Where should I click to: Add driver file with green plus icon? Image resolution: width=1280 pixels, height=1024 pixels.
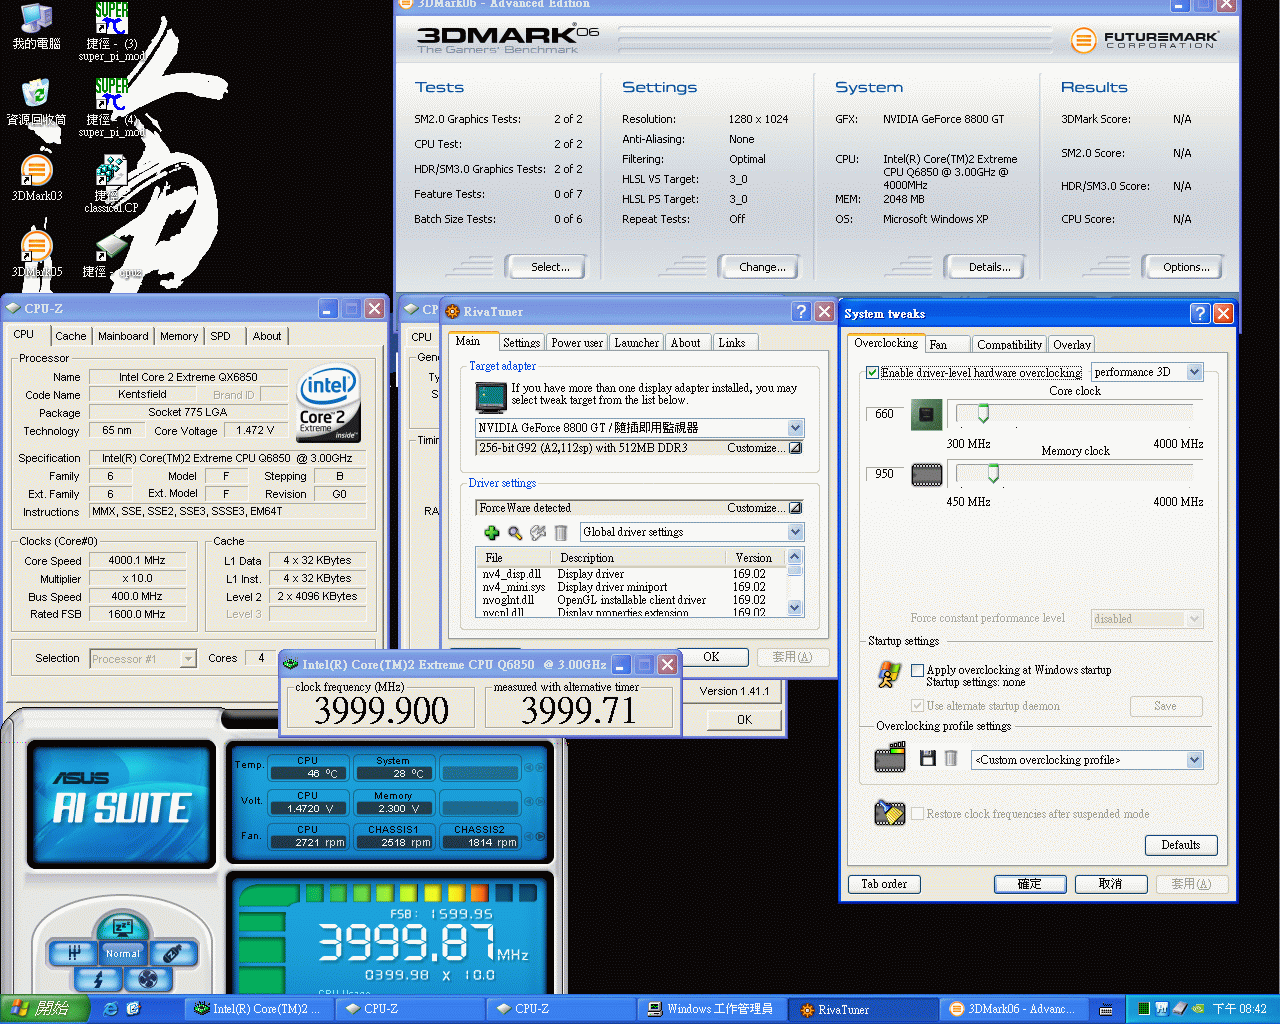[x=491, y=533]
